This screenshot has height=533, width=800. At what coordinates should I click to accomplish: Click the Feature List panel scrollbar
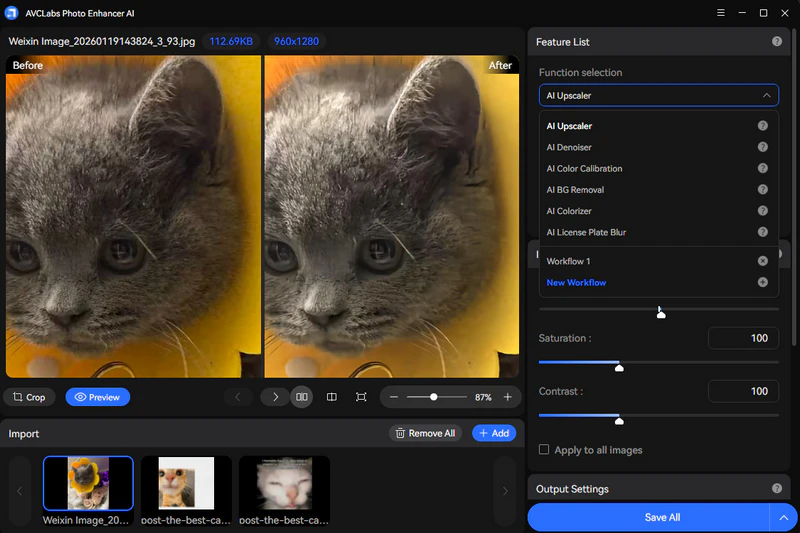click(794, 189)
